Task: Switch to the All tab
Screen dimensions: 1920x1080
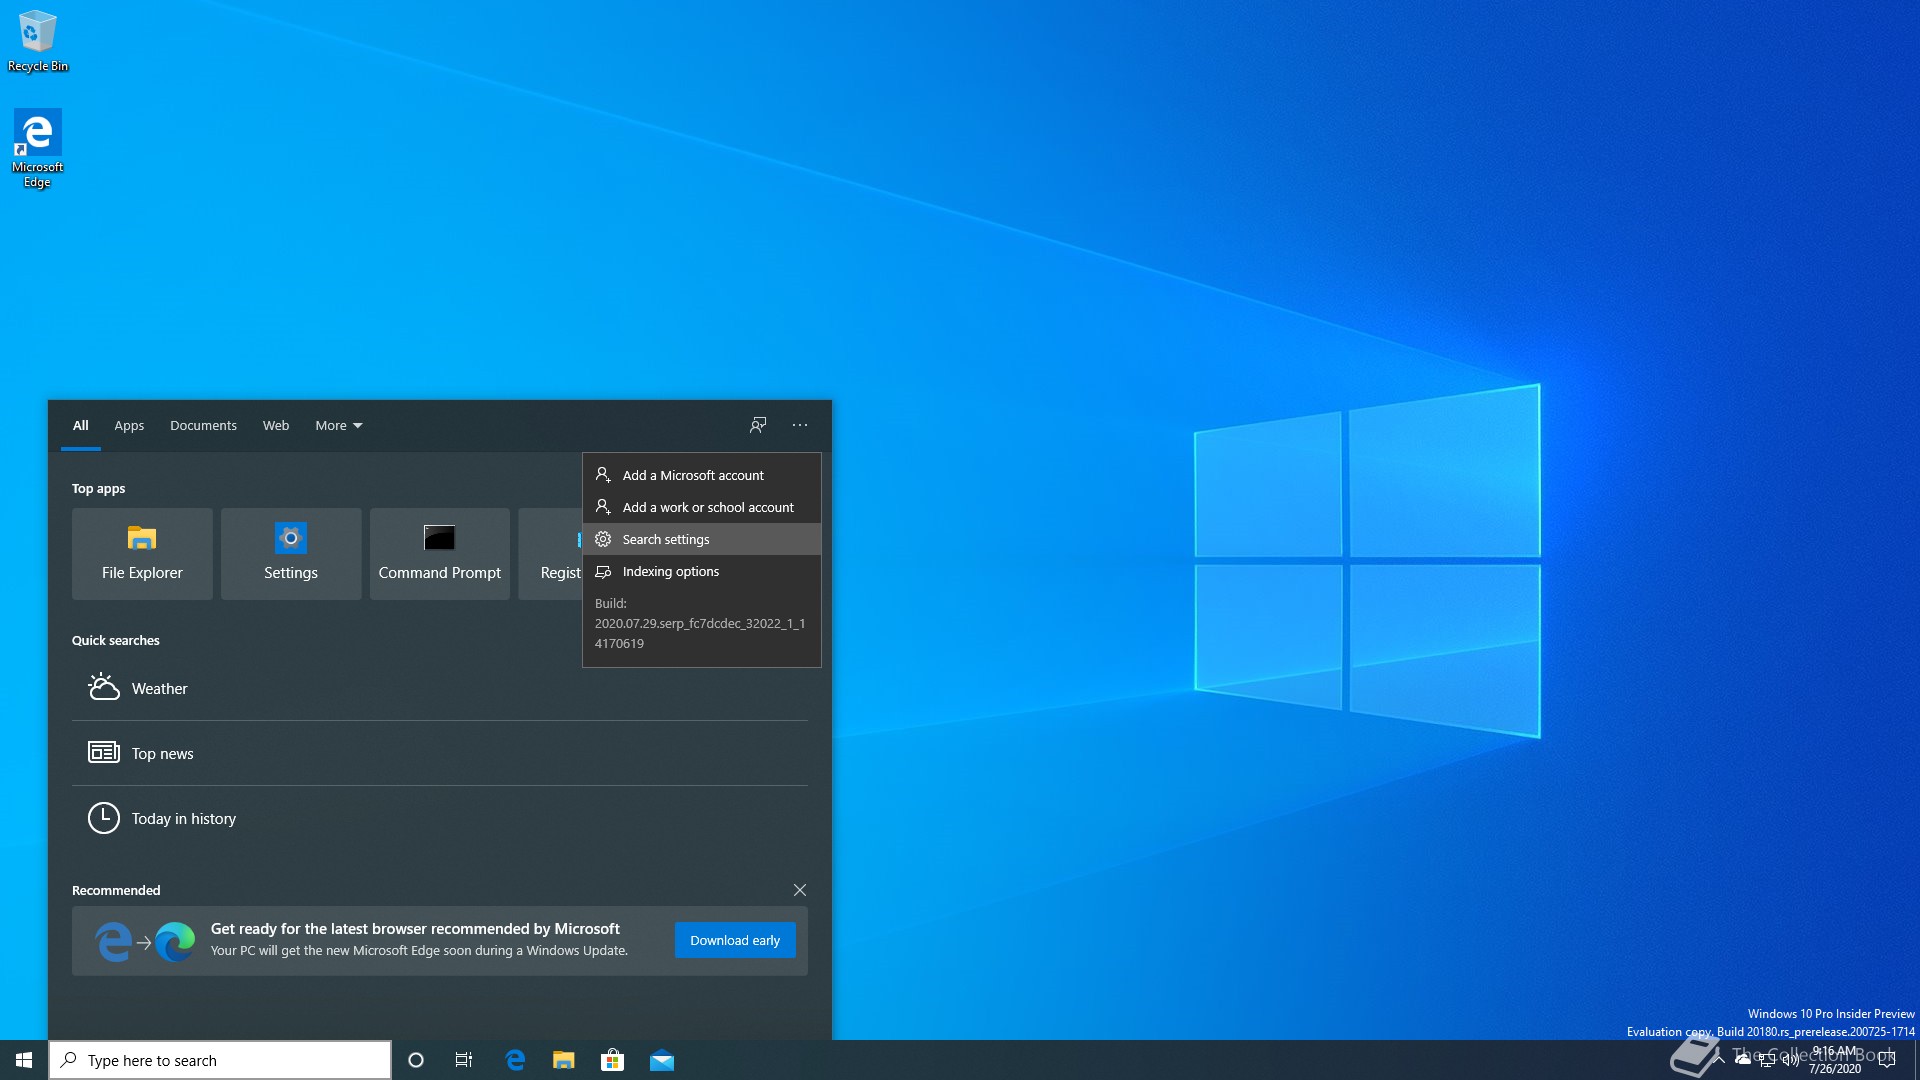Action: point(81,425)
